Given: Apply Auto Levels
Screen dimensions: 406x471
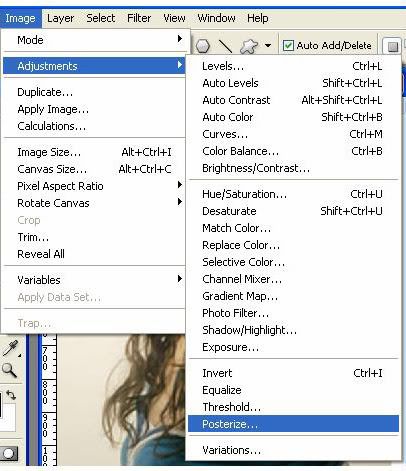Looking at the screenshot, I should [293, 83].
